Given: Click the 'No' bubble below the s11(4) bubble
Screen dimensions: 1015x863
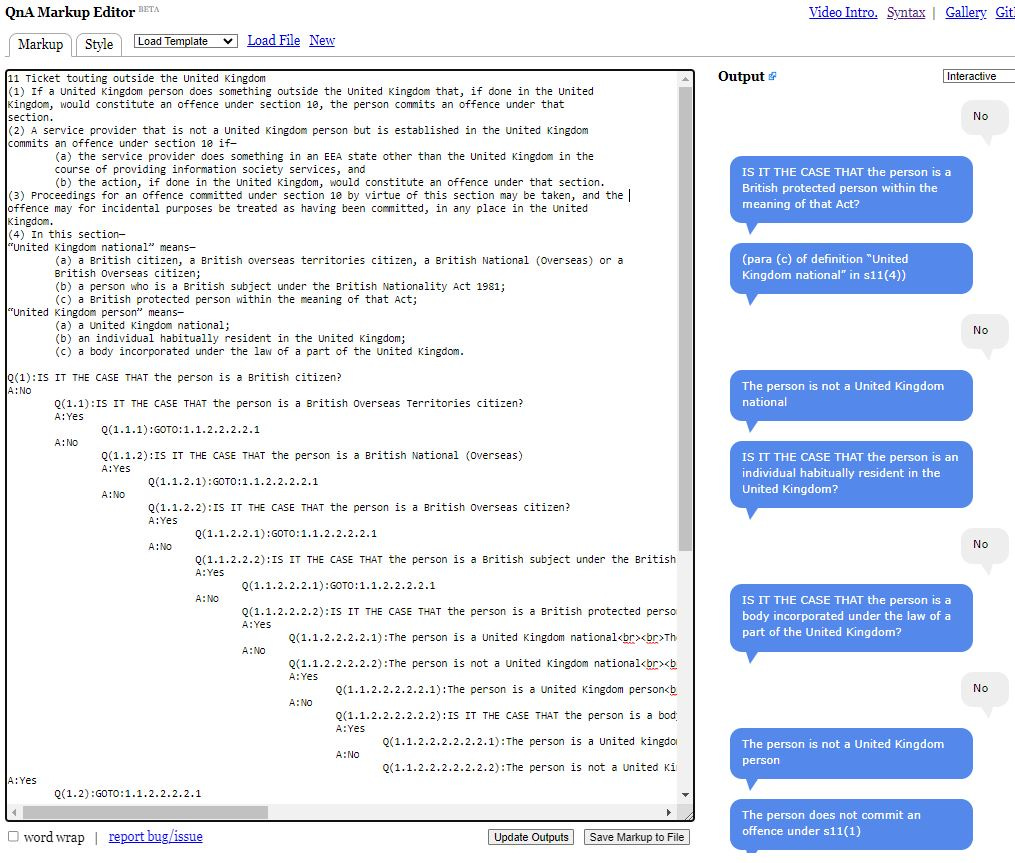Looking at the screenshot, I should pos(984,331).
